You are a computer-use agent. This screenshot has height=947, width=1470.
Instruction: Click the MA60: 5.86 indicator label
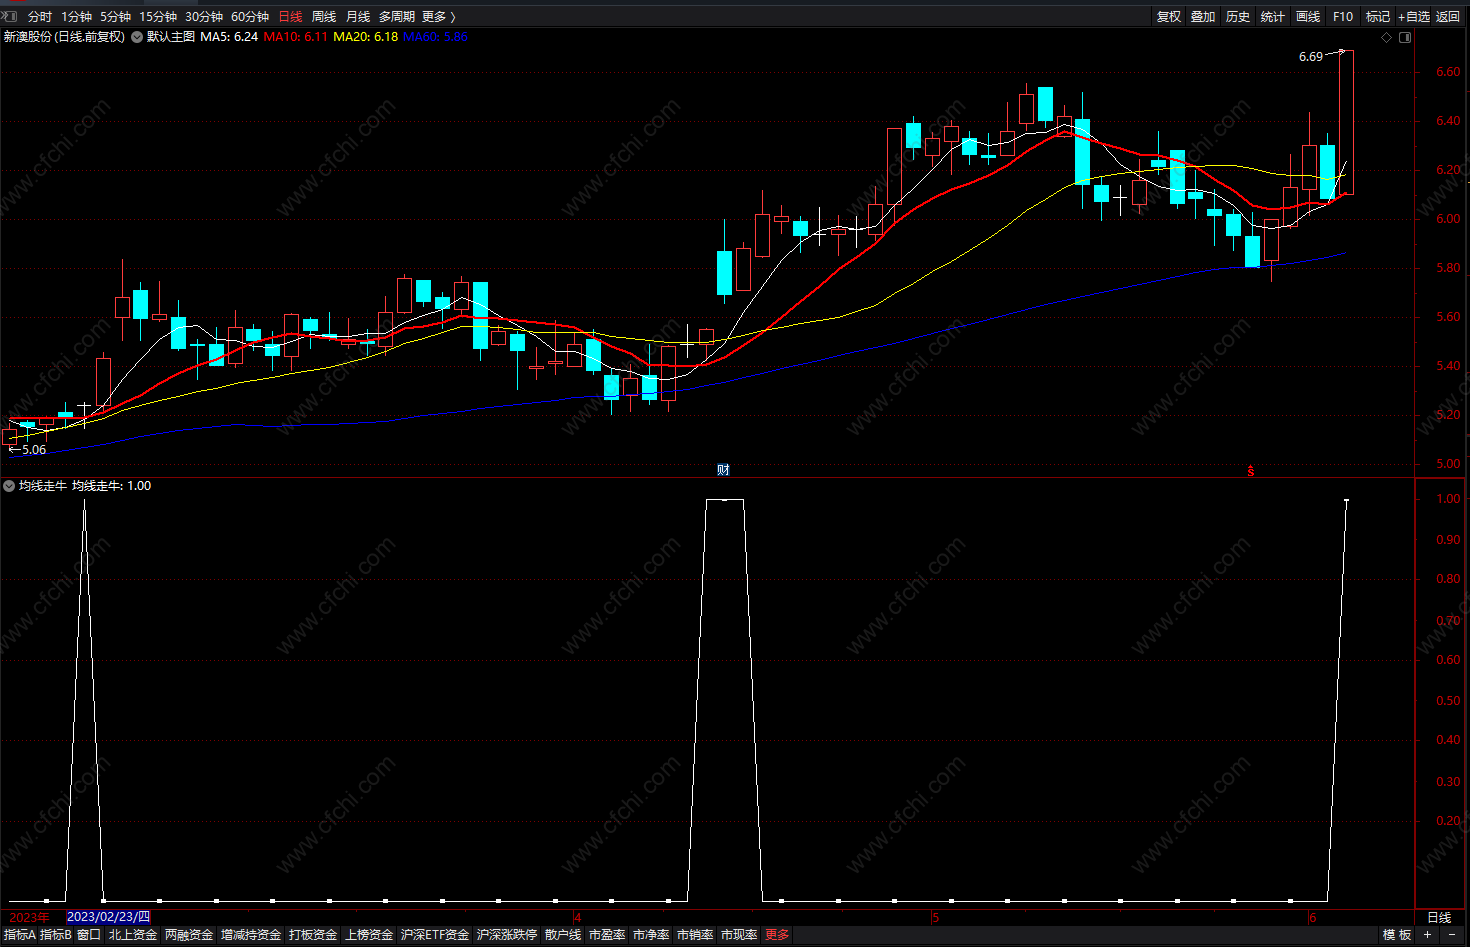(x=435, y=37)
